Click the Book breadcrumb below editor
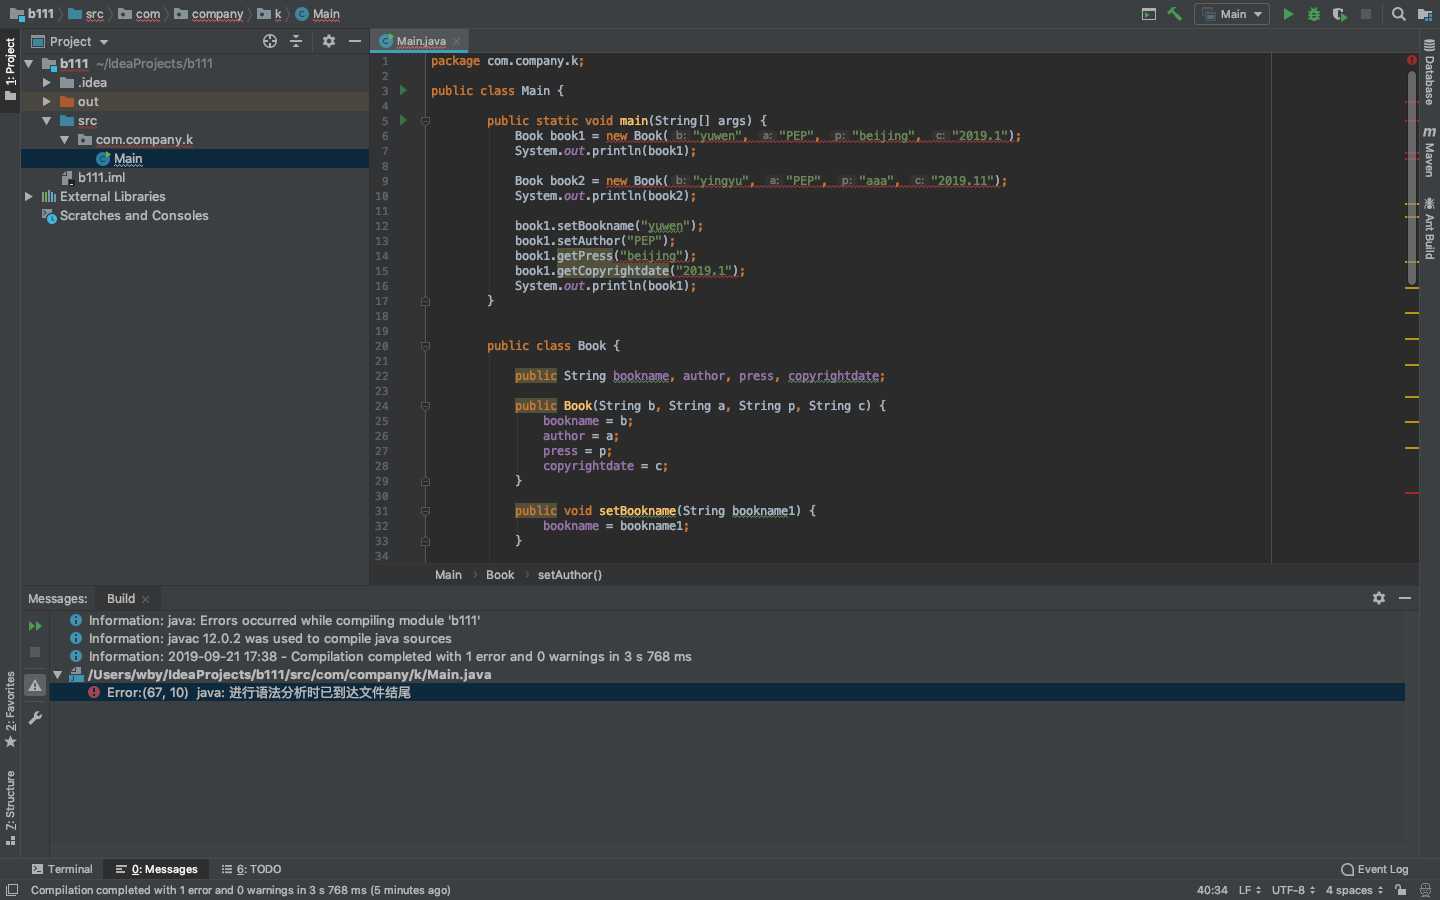 500,575
